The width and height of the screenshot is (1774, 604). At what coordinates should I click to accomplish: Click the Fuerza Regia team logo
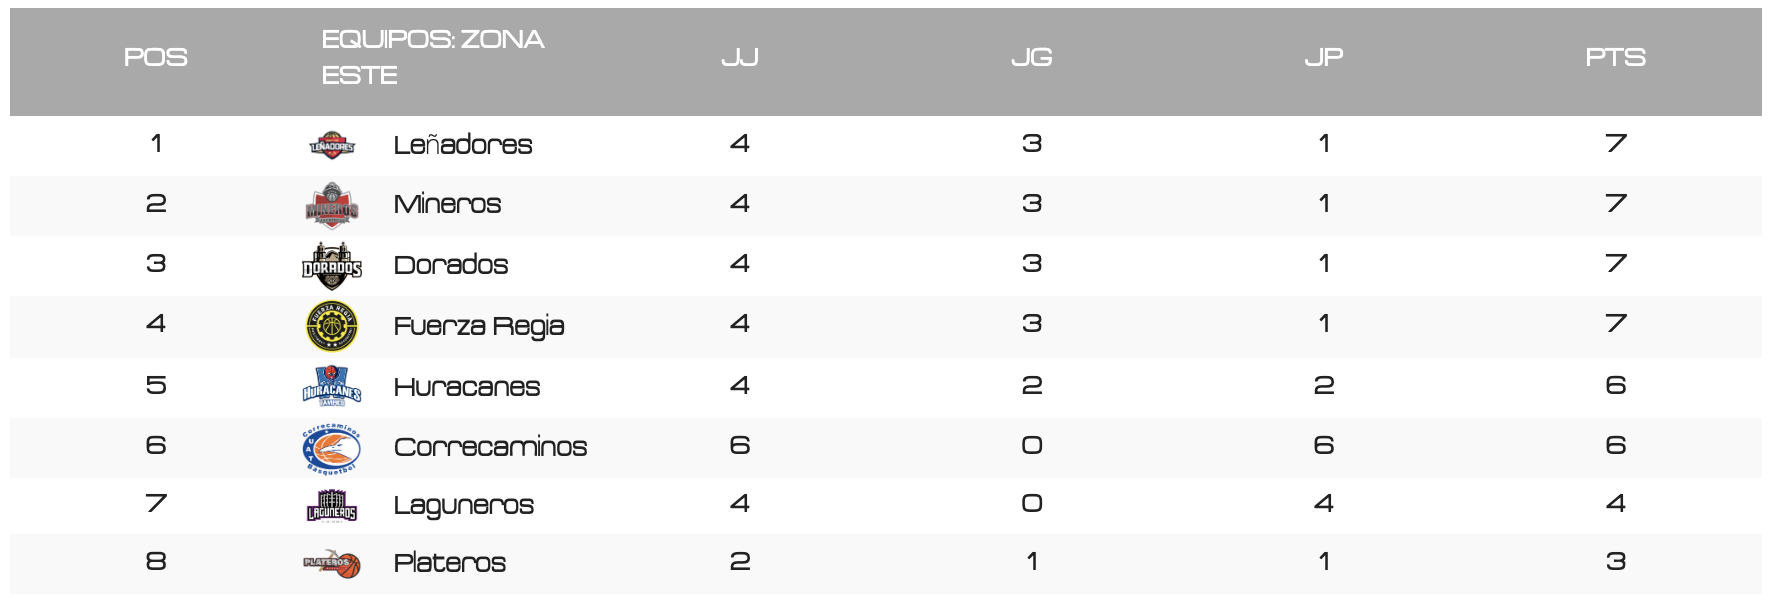tap(332, 326)
